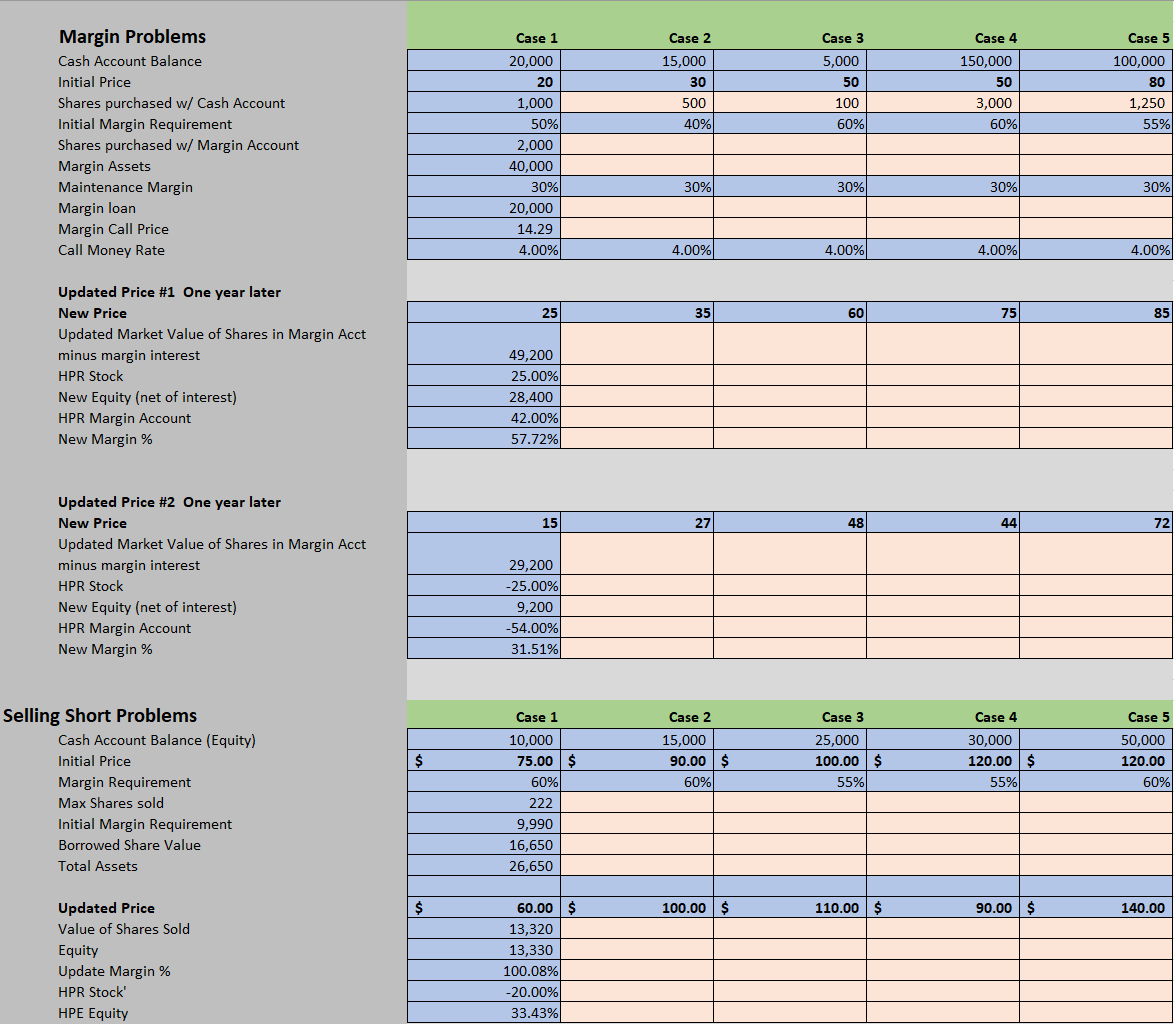
Task: Click the 'Selling Short Problems' heading
Action: click(x=100, y=716)
